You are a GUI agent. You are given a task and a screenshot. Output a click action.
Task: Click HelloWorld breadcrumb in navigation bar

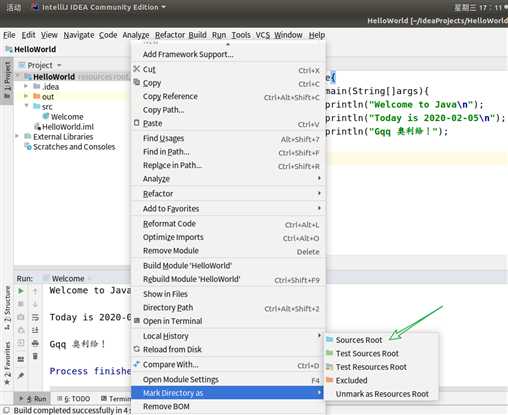tap(31, 49)
